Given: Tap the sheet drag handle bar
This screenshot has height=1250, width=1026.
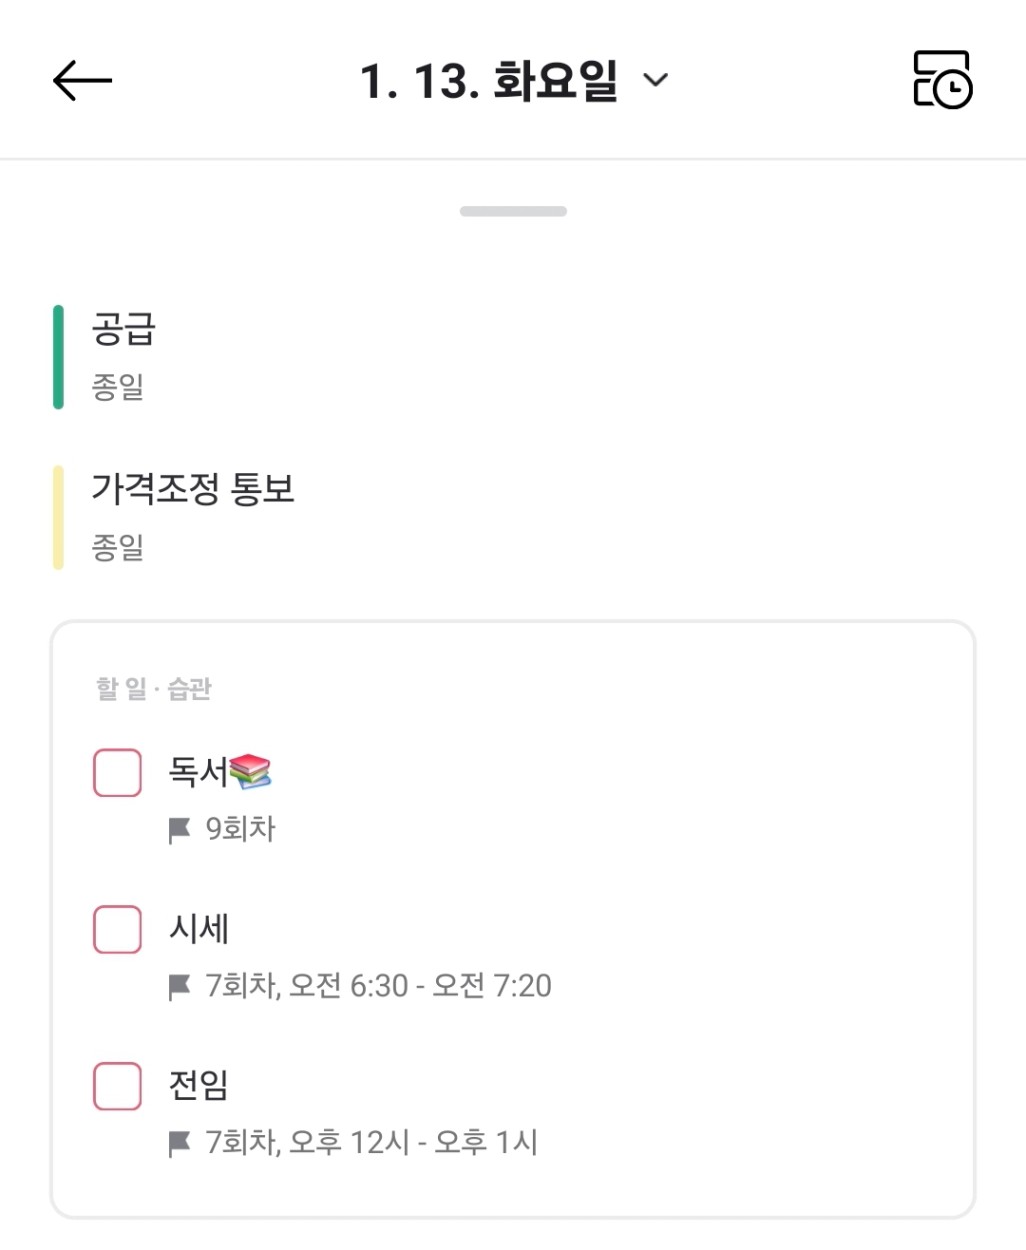Looking at the screenshot, I should [x=513, y=211].
